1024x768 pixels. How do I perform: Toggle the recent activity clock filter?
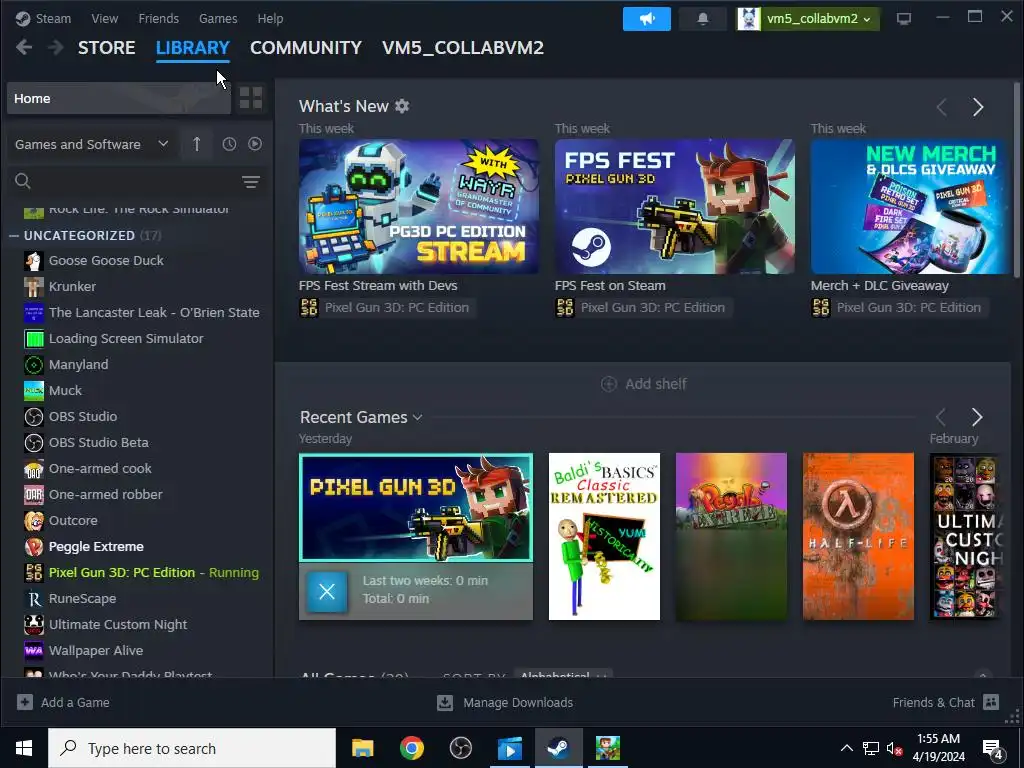[x=229, y=144]
